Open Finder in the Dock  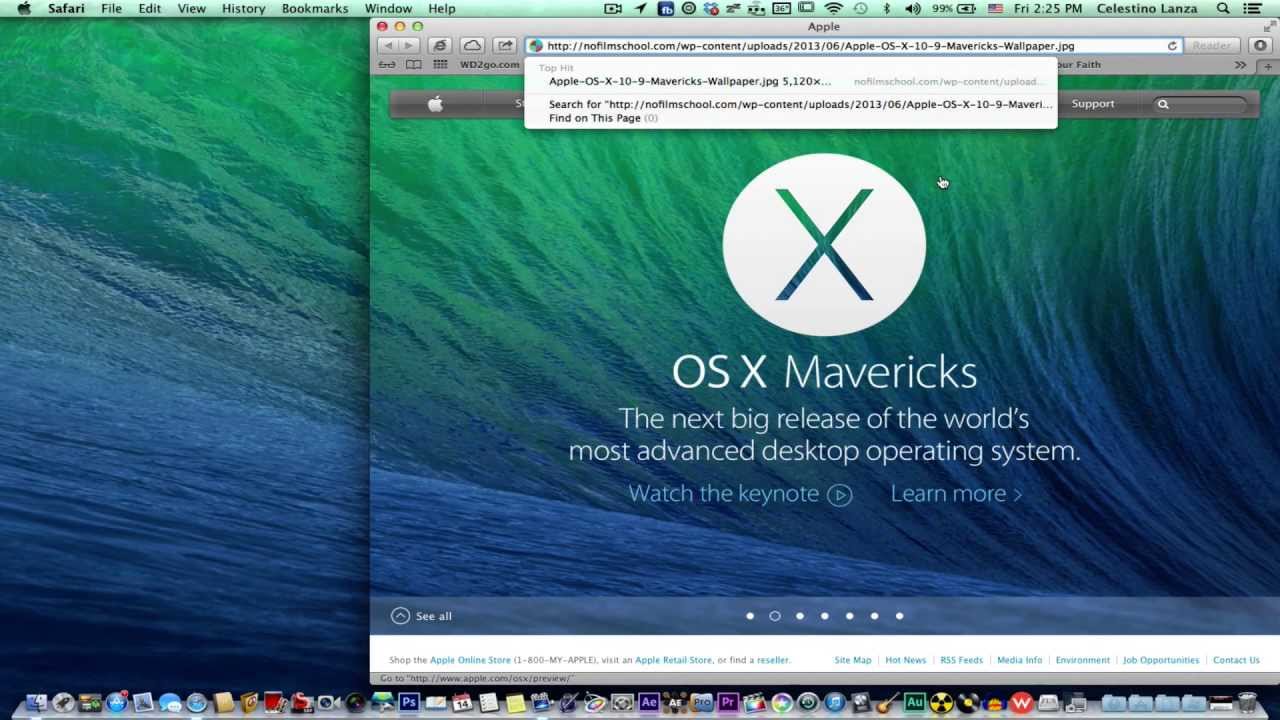(x=36, y=703)
